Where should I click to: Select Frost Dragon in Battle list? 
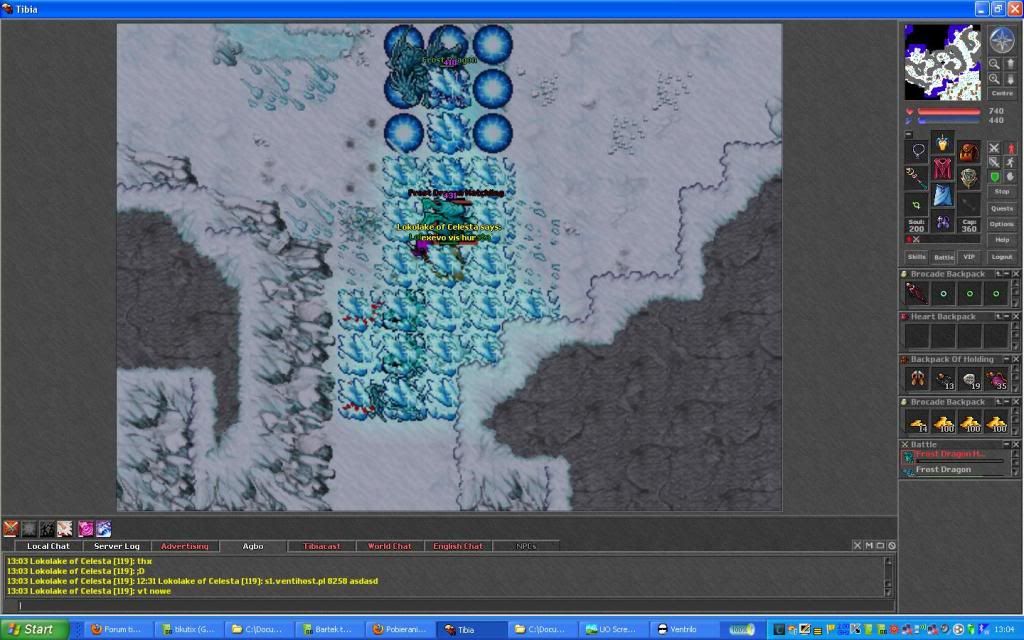(953, 470)
